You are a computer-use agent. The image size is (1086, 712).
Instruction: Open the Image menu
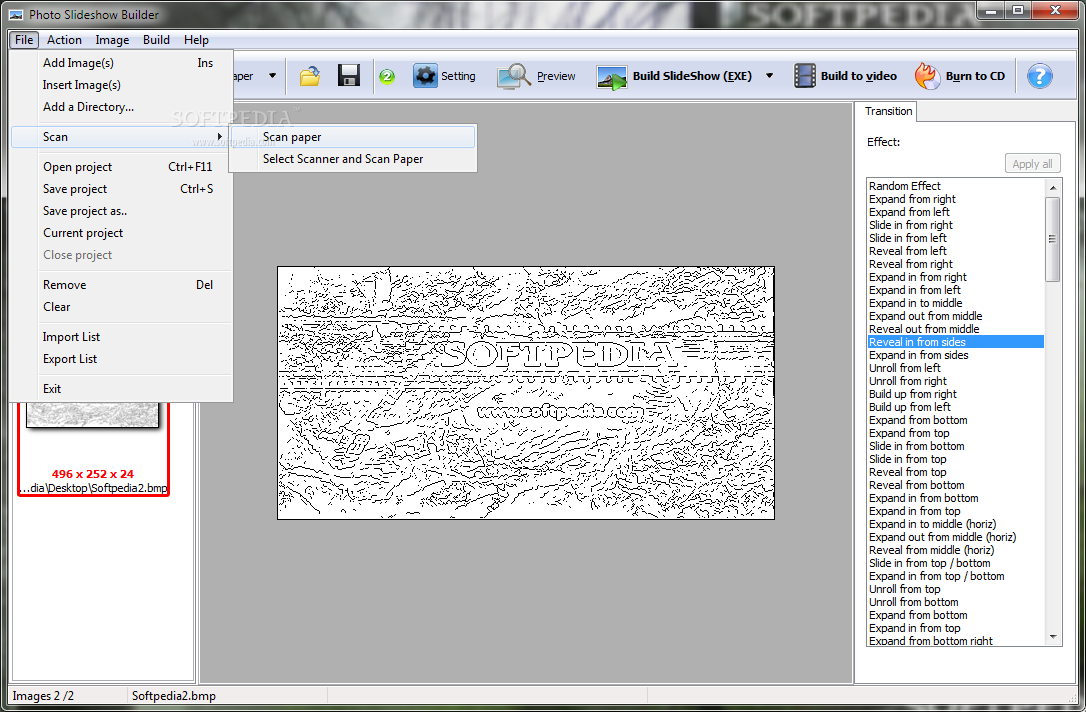[x=112, y=39]
